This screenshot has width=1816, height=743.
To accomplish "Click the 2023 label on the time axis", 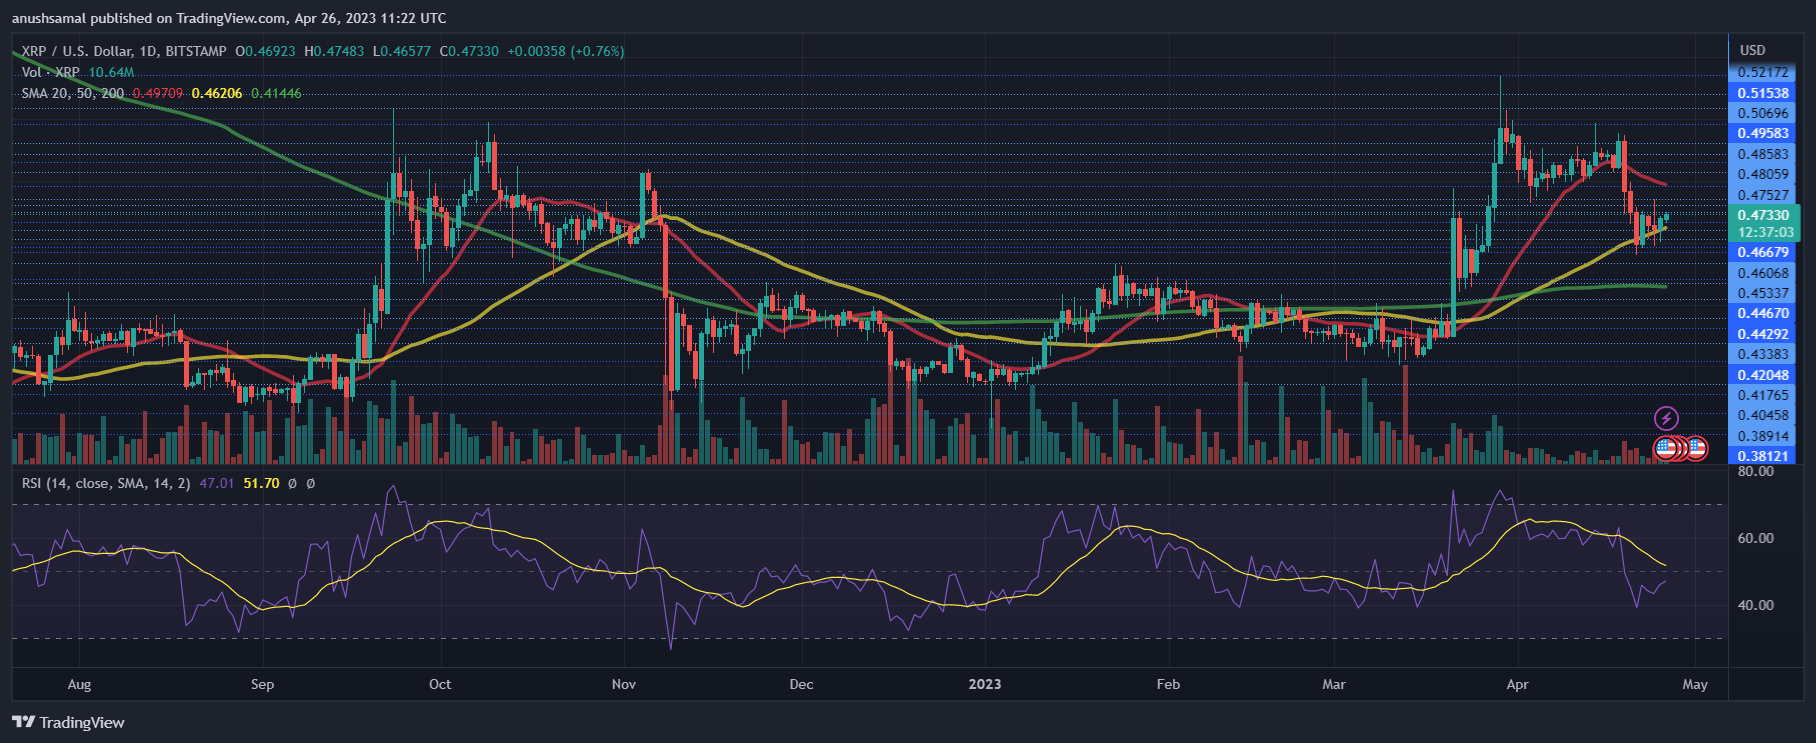I will coord(984,685).
